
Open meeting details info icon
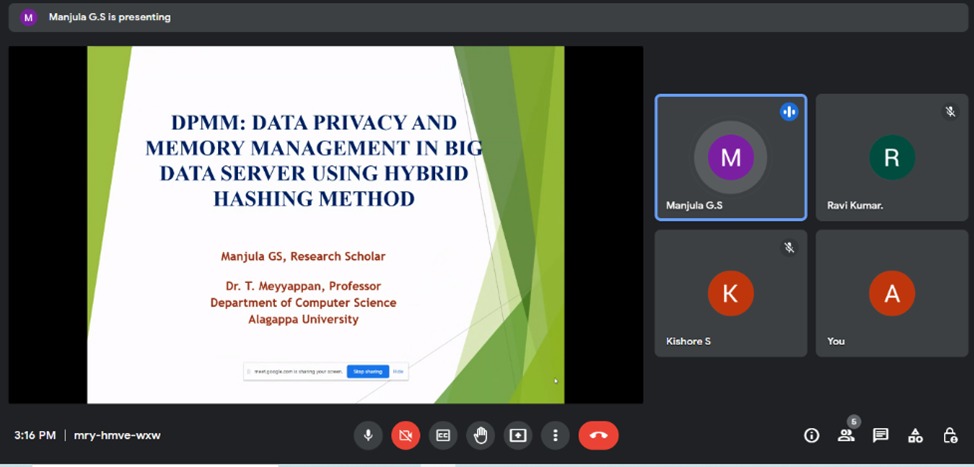pos(811,435)
